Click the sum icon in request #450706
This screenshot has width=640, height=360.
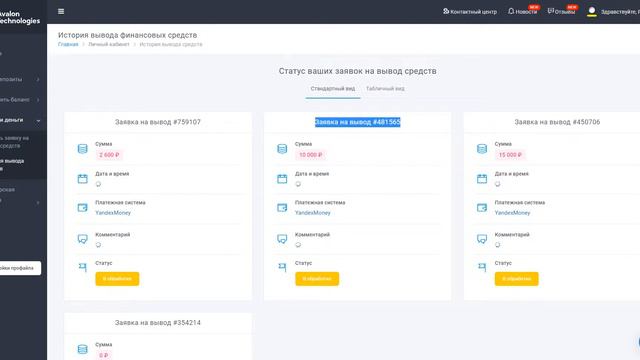coord(482,149)
